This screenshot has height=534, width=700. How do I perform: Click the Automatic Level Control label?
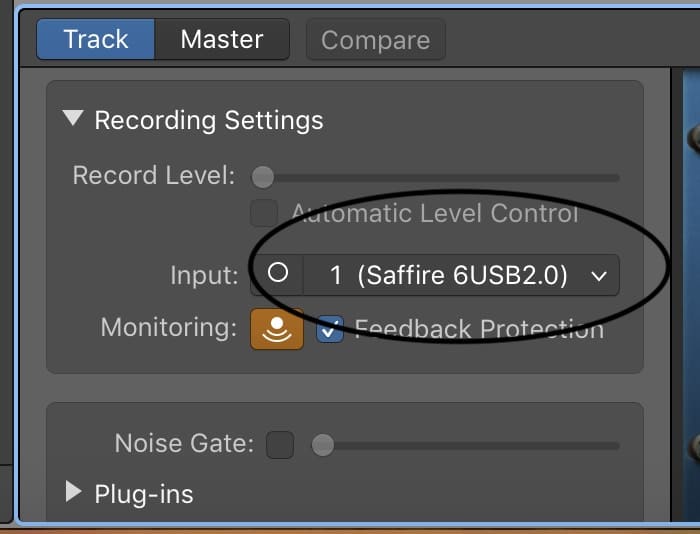pos(435,213)
